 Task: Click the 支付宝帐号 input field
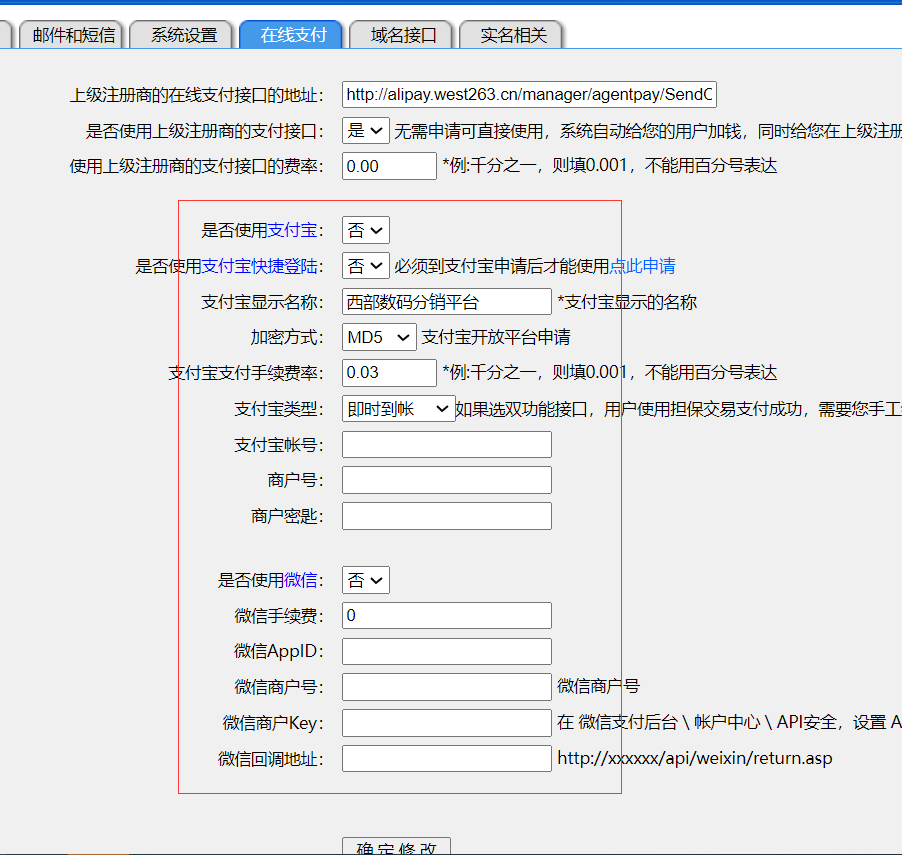(x=446, y=444)
